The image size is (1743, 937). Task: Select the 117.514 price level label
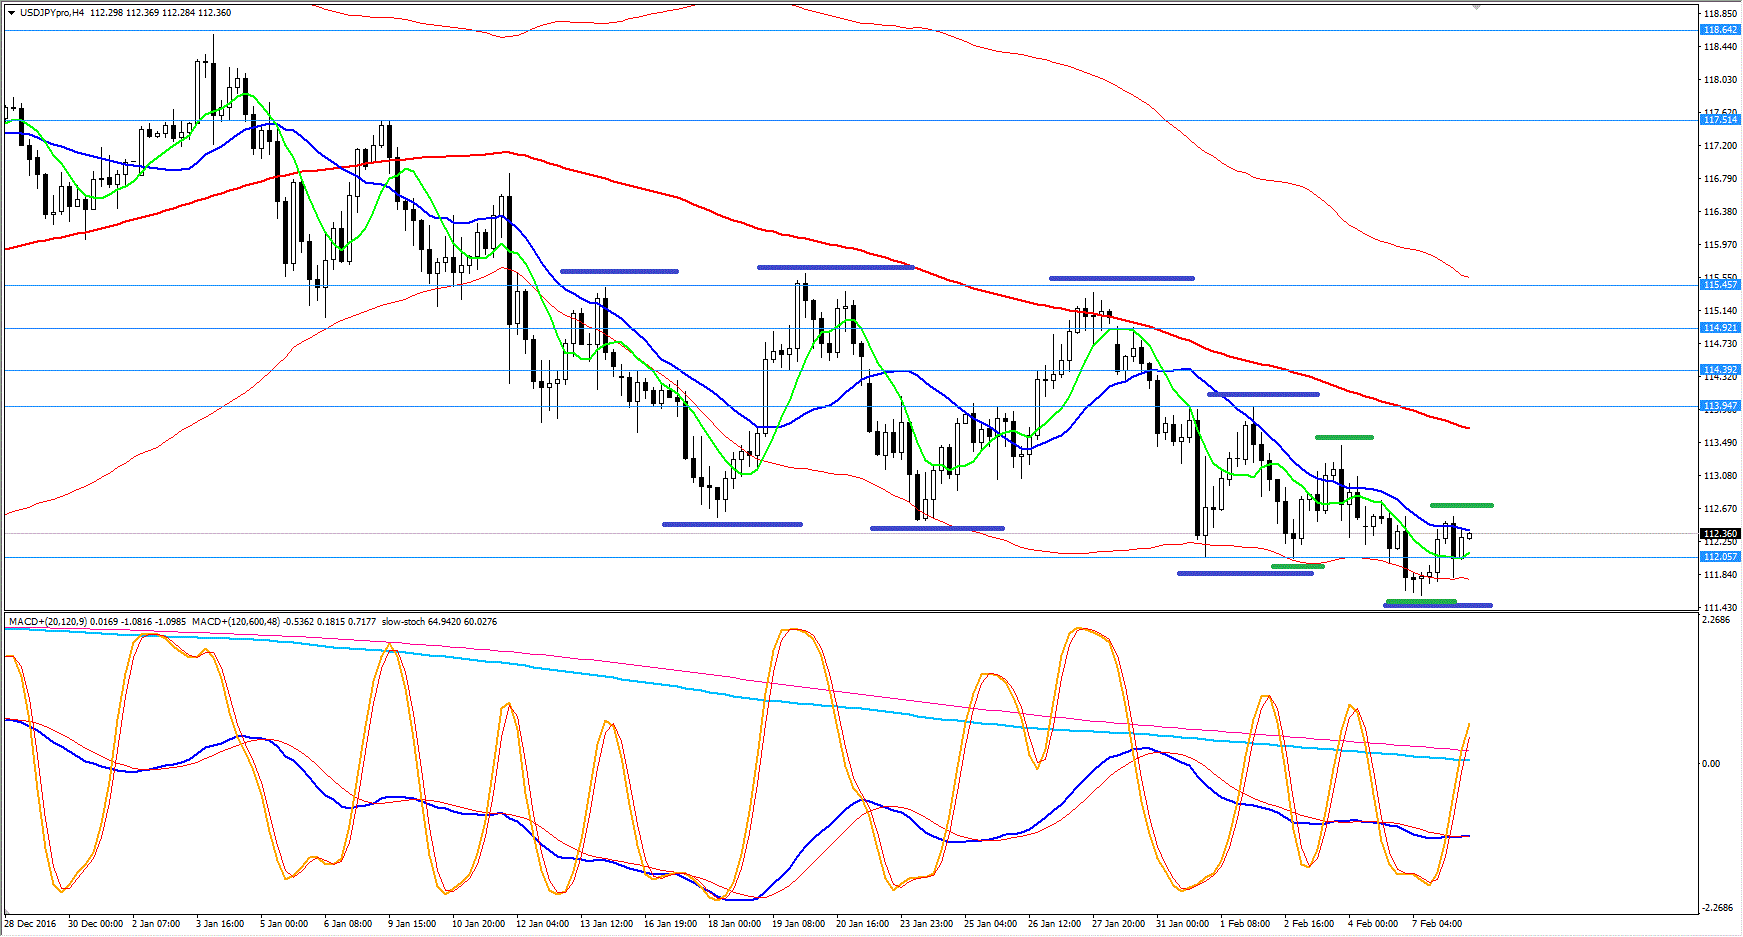coord(1720,120)
